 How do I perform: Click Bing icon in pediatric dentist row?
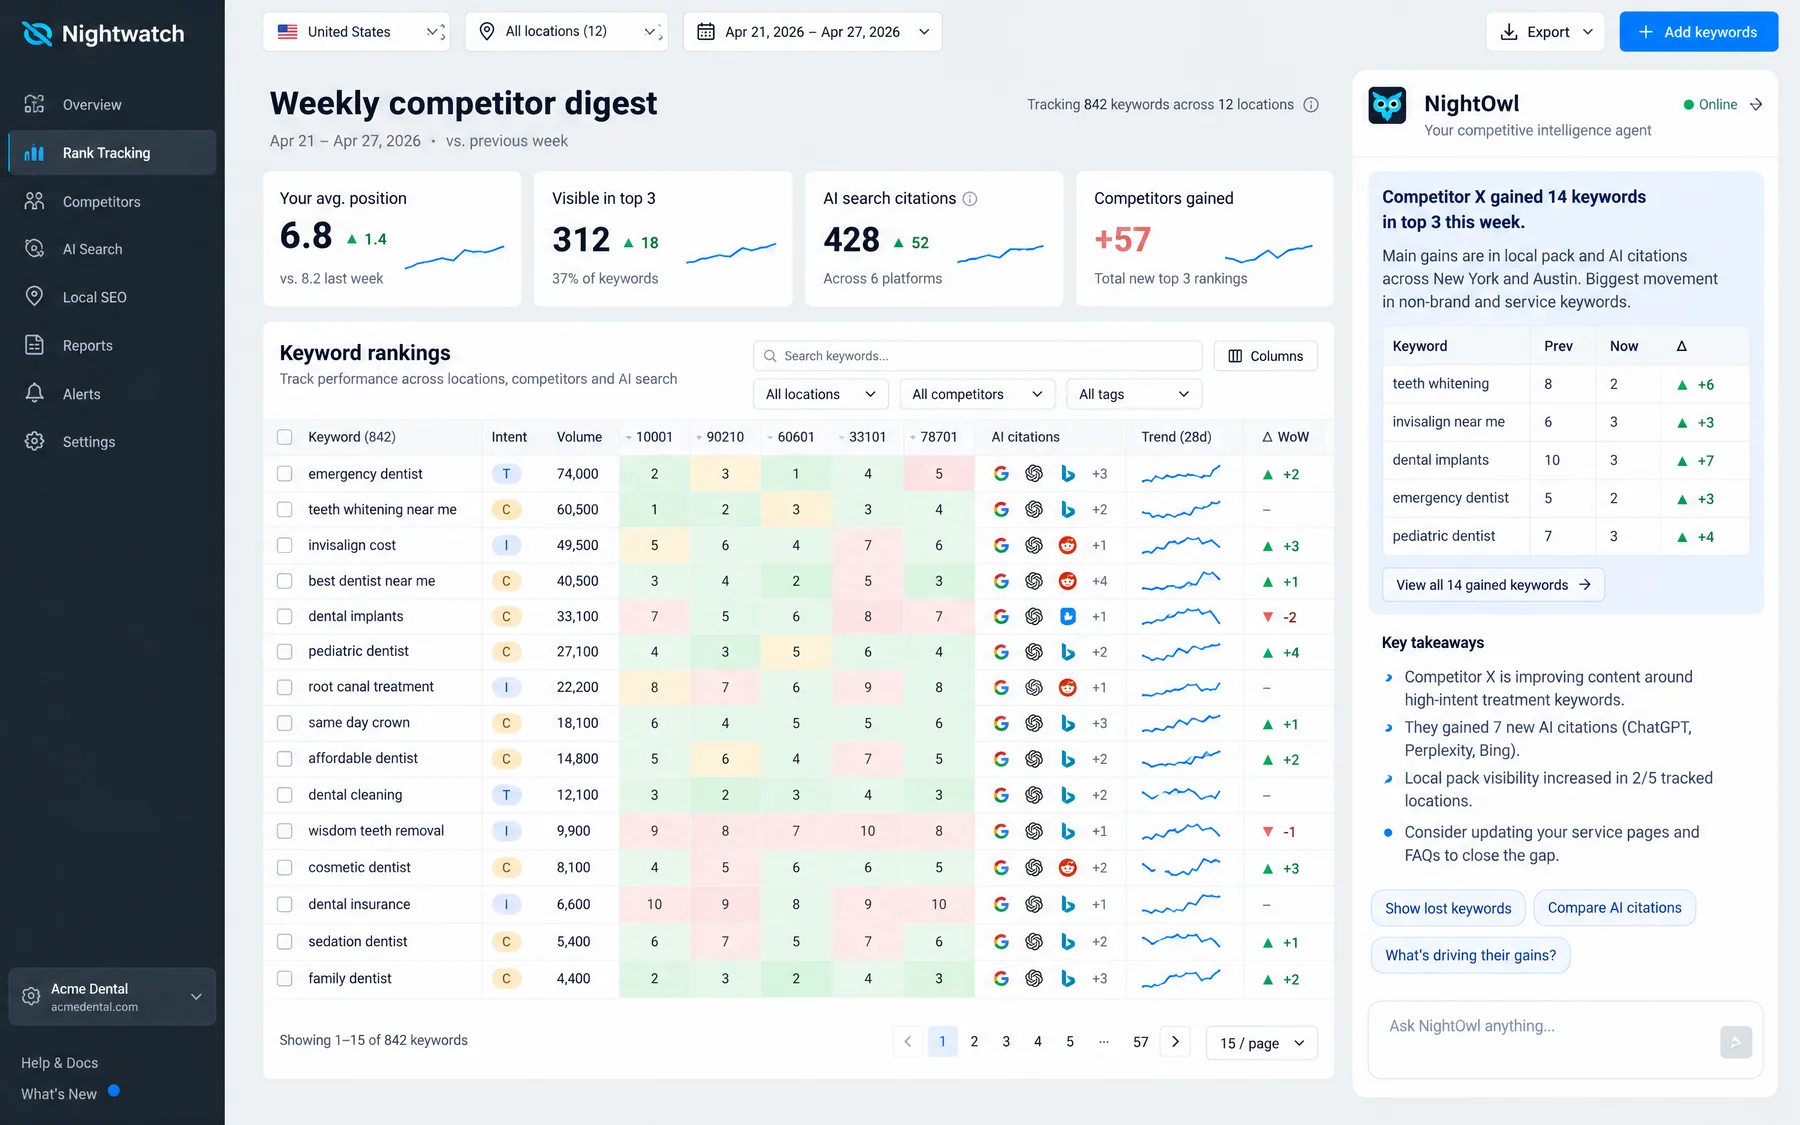[1068, 652]
